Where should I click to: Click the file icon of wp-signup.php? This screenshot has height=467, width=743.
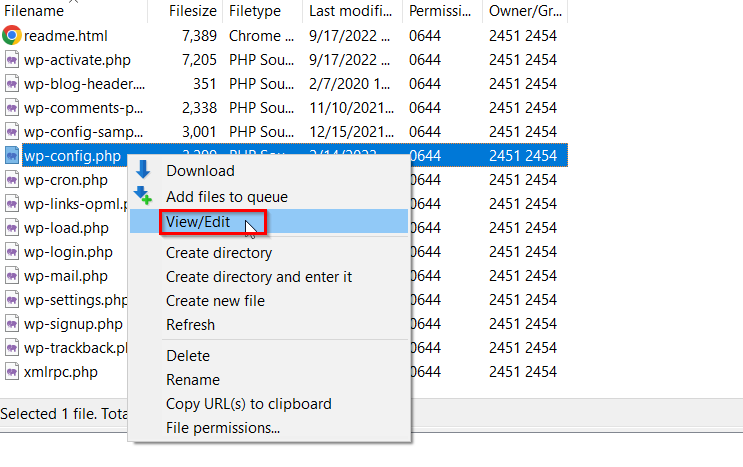(x=12, y=323)
